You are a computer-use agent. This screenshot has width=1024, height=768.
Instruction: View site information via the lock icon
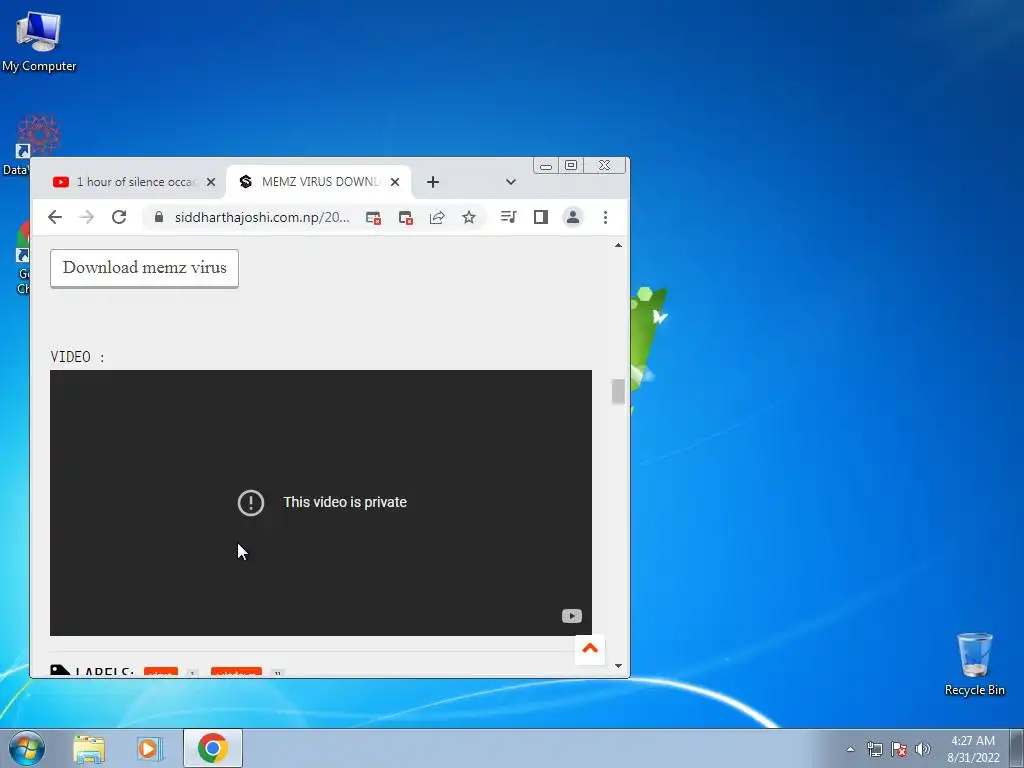point(159,217)
